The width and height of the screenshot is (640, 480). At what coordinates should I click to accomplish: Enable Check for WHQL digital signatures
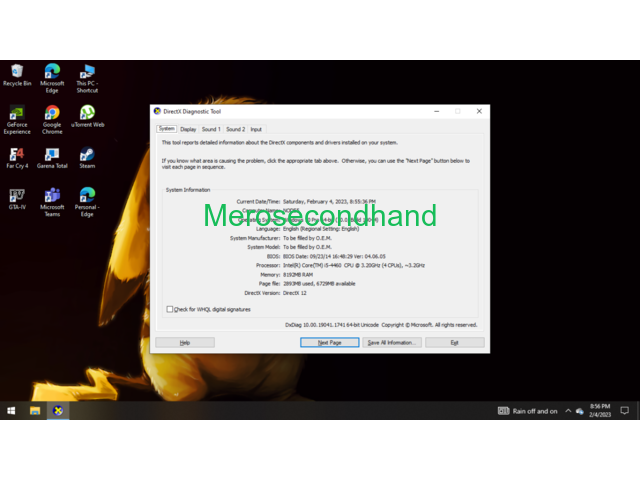tap(170, 309)
